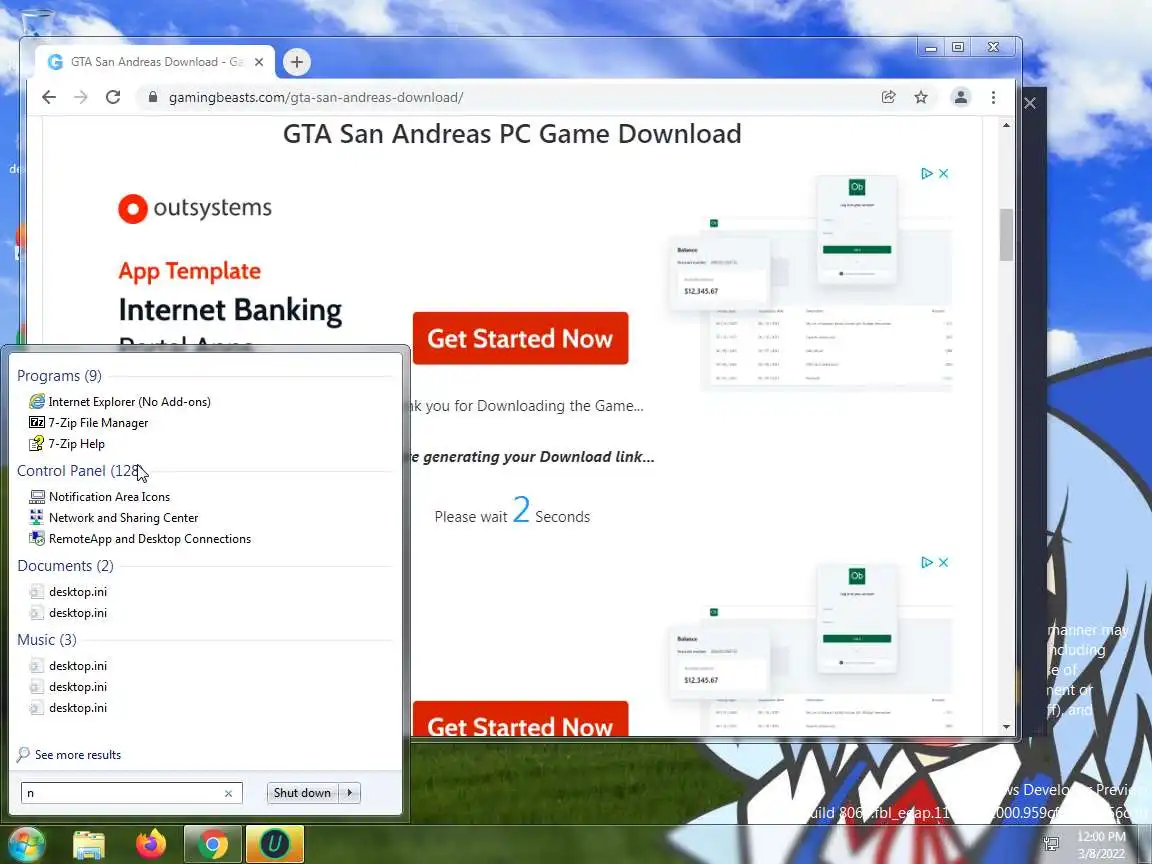Clear the search box with X
Screen dimensions: 1152x864
click(x=228, y=793)
